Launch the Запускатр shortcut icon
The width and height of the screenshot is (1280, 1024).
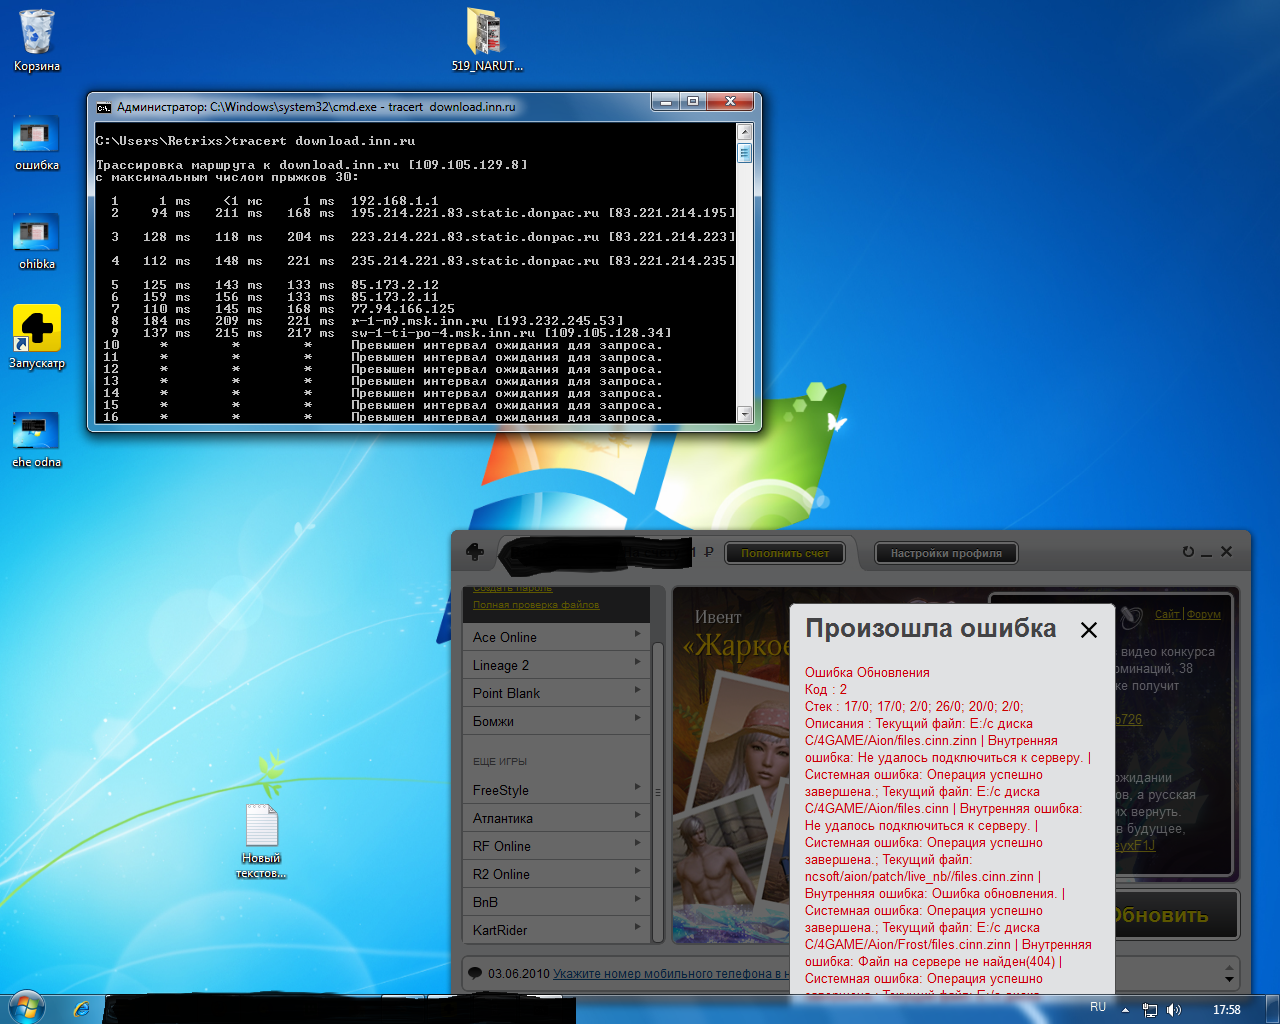[x=36, y=331]
